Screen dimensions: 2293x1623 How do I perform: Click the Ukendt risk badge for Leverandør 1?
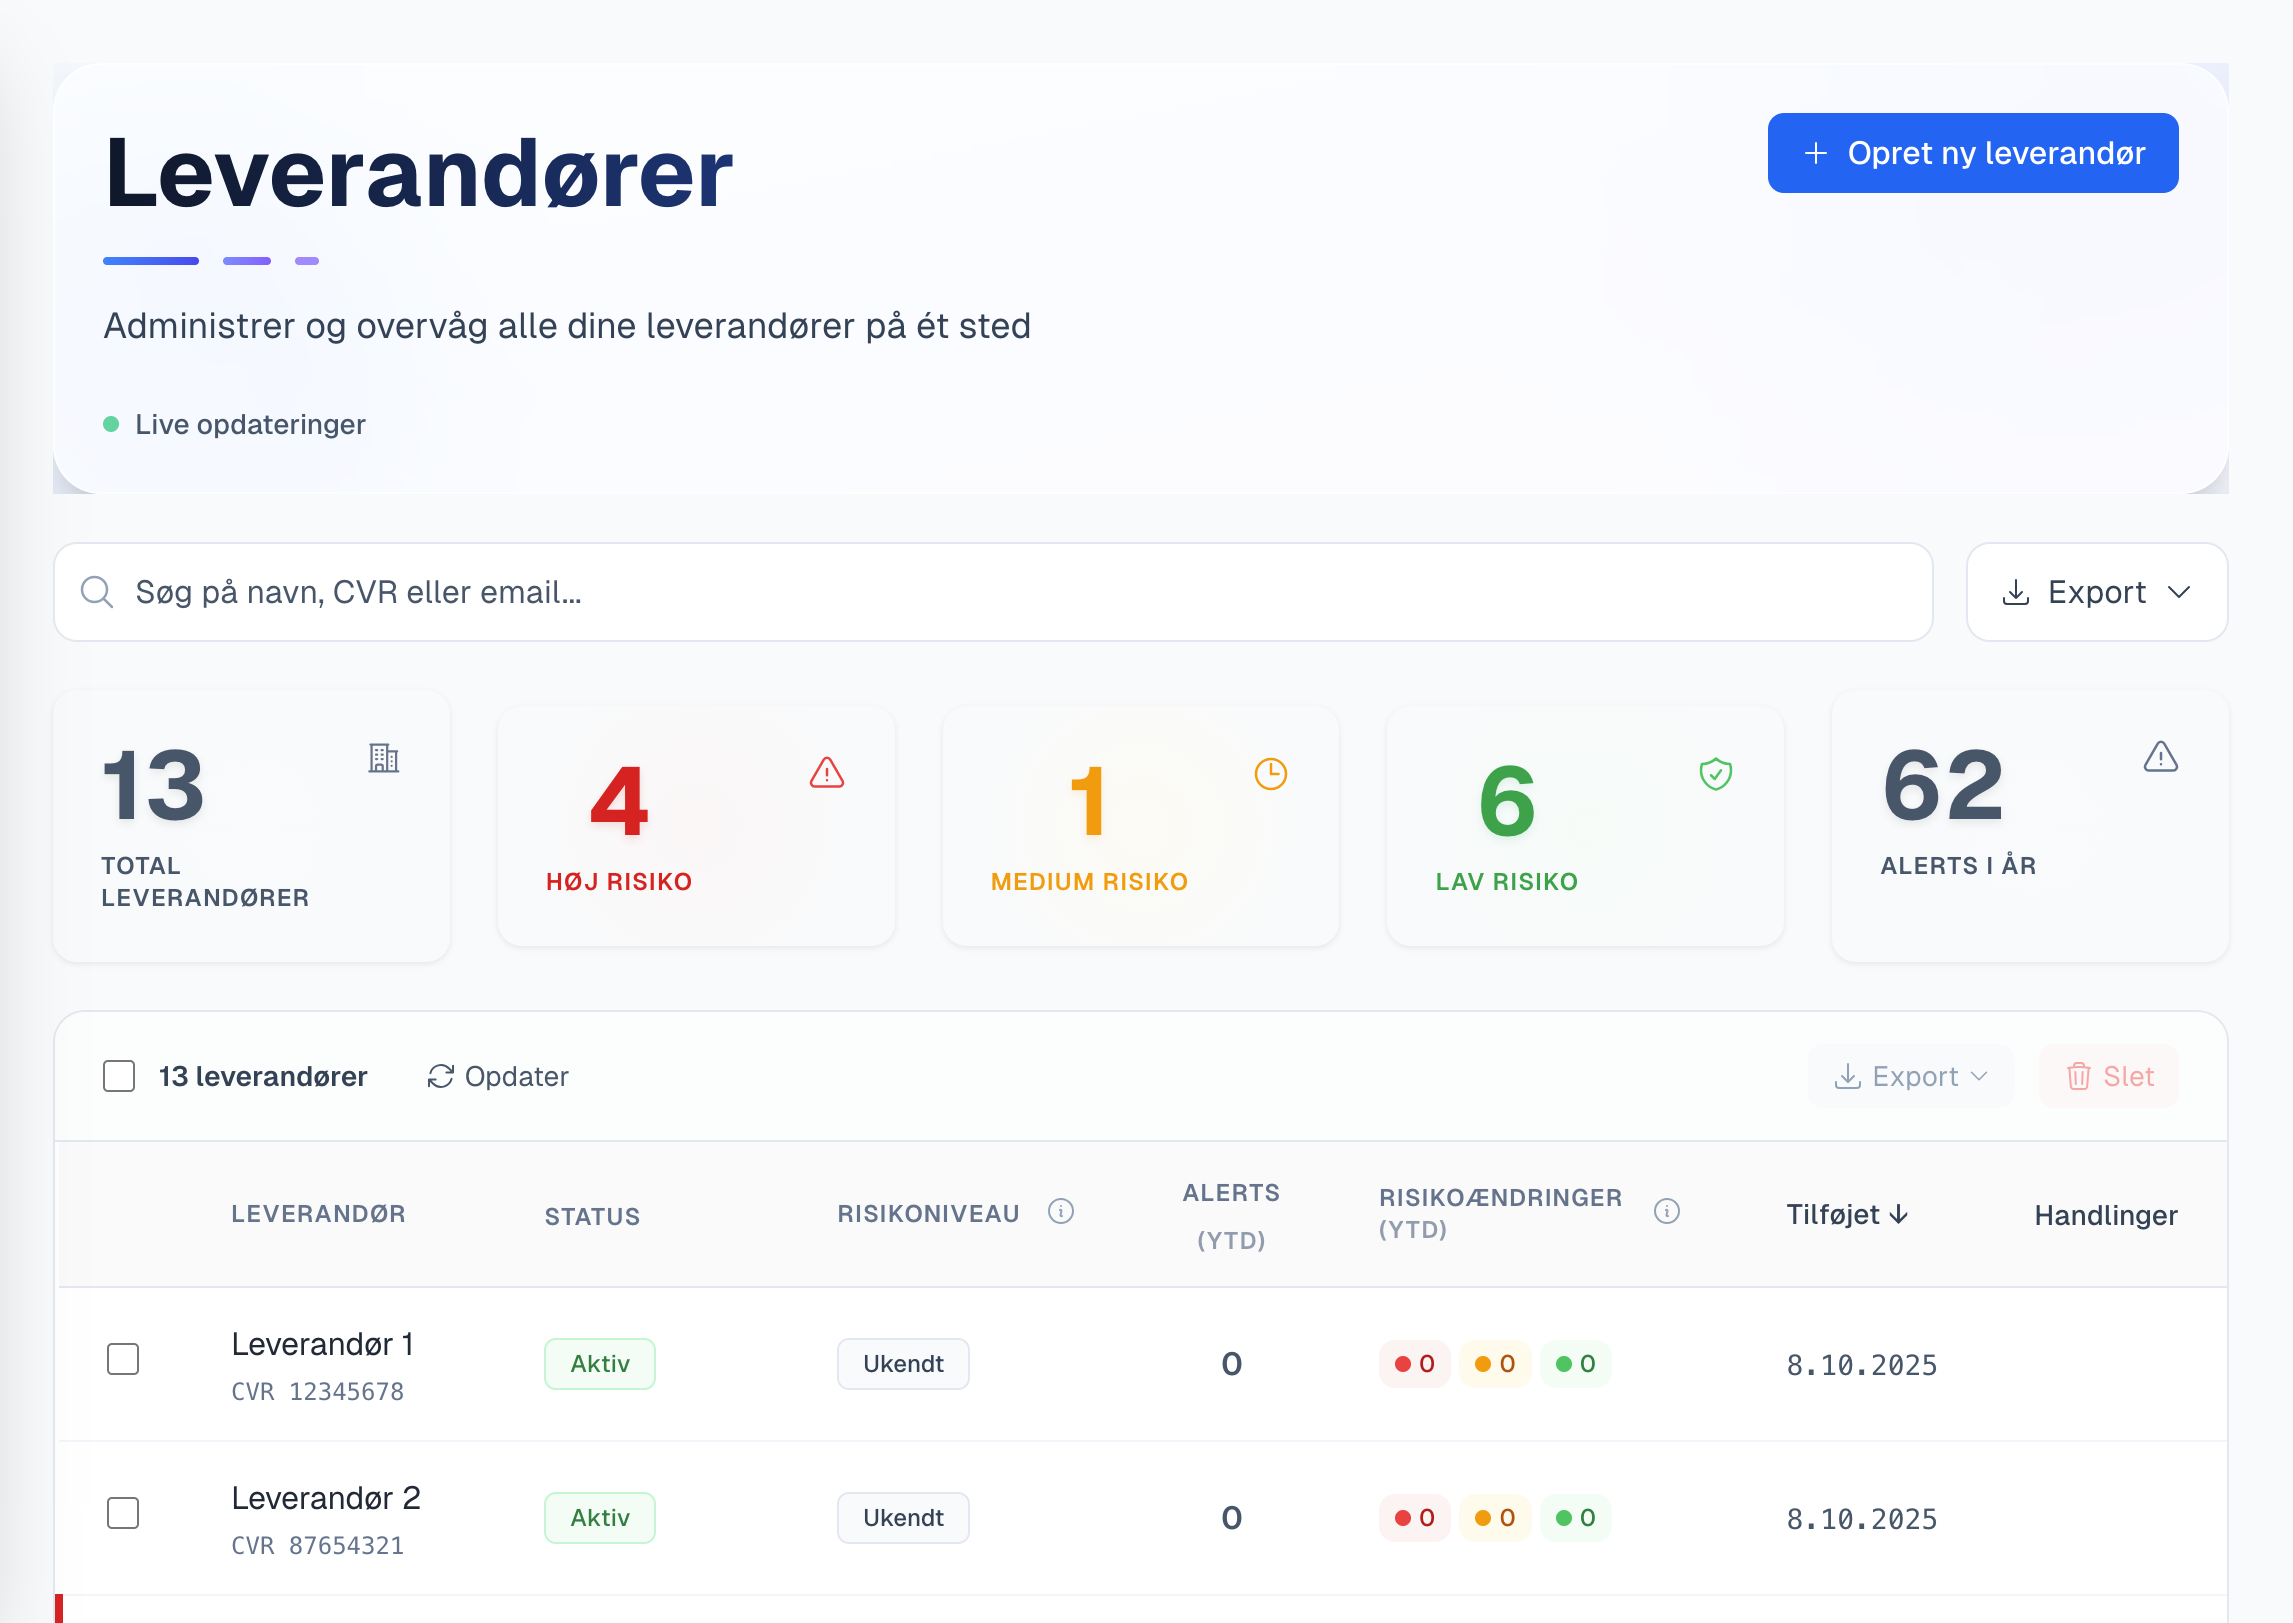(x=902, y=1363)
